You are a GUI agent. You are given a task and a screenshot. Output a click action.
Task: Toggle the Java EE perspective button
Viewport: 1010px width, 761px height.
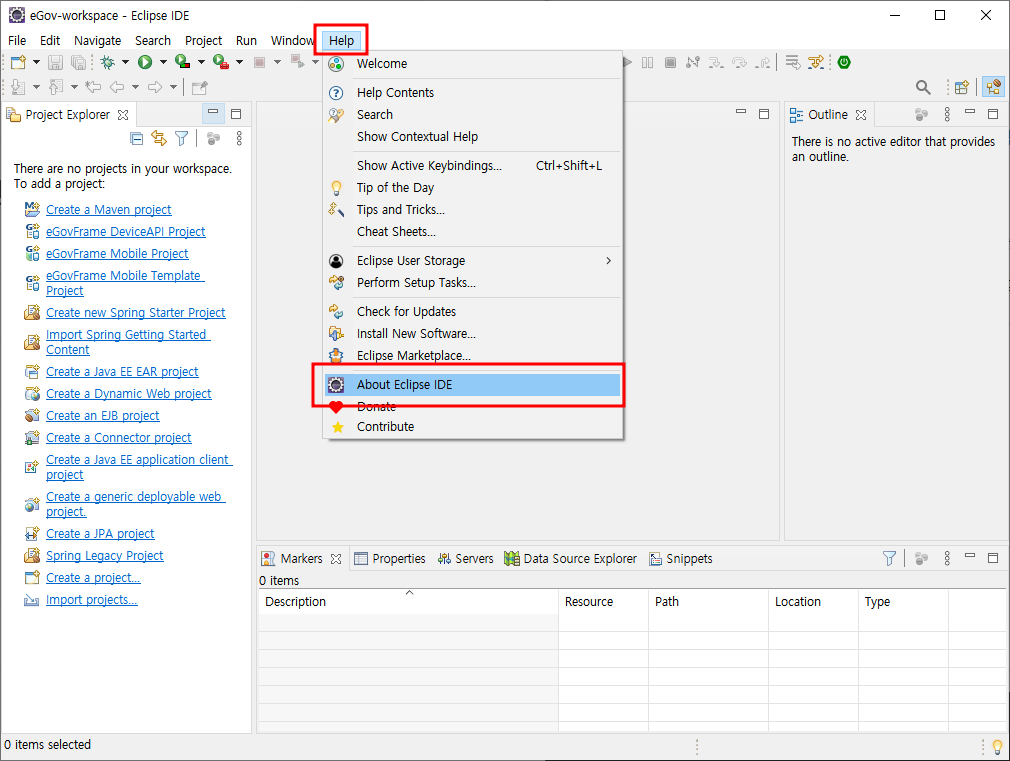[x=993, y=87]
